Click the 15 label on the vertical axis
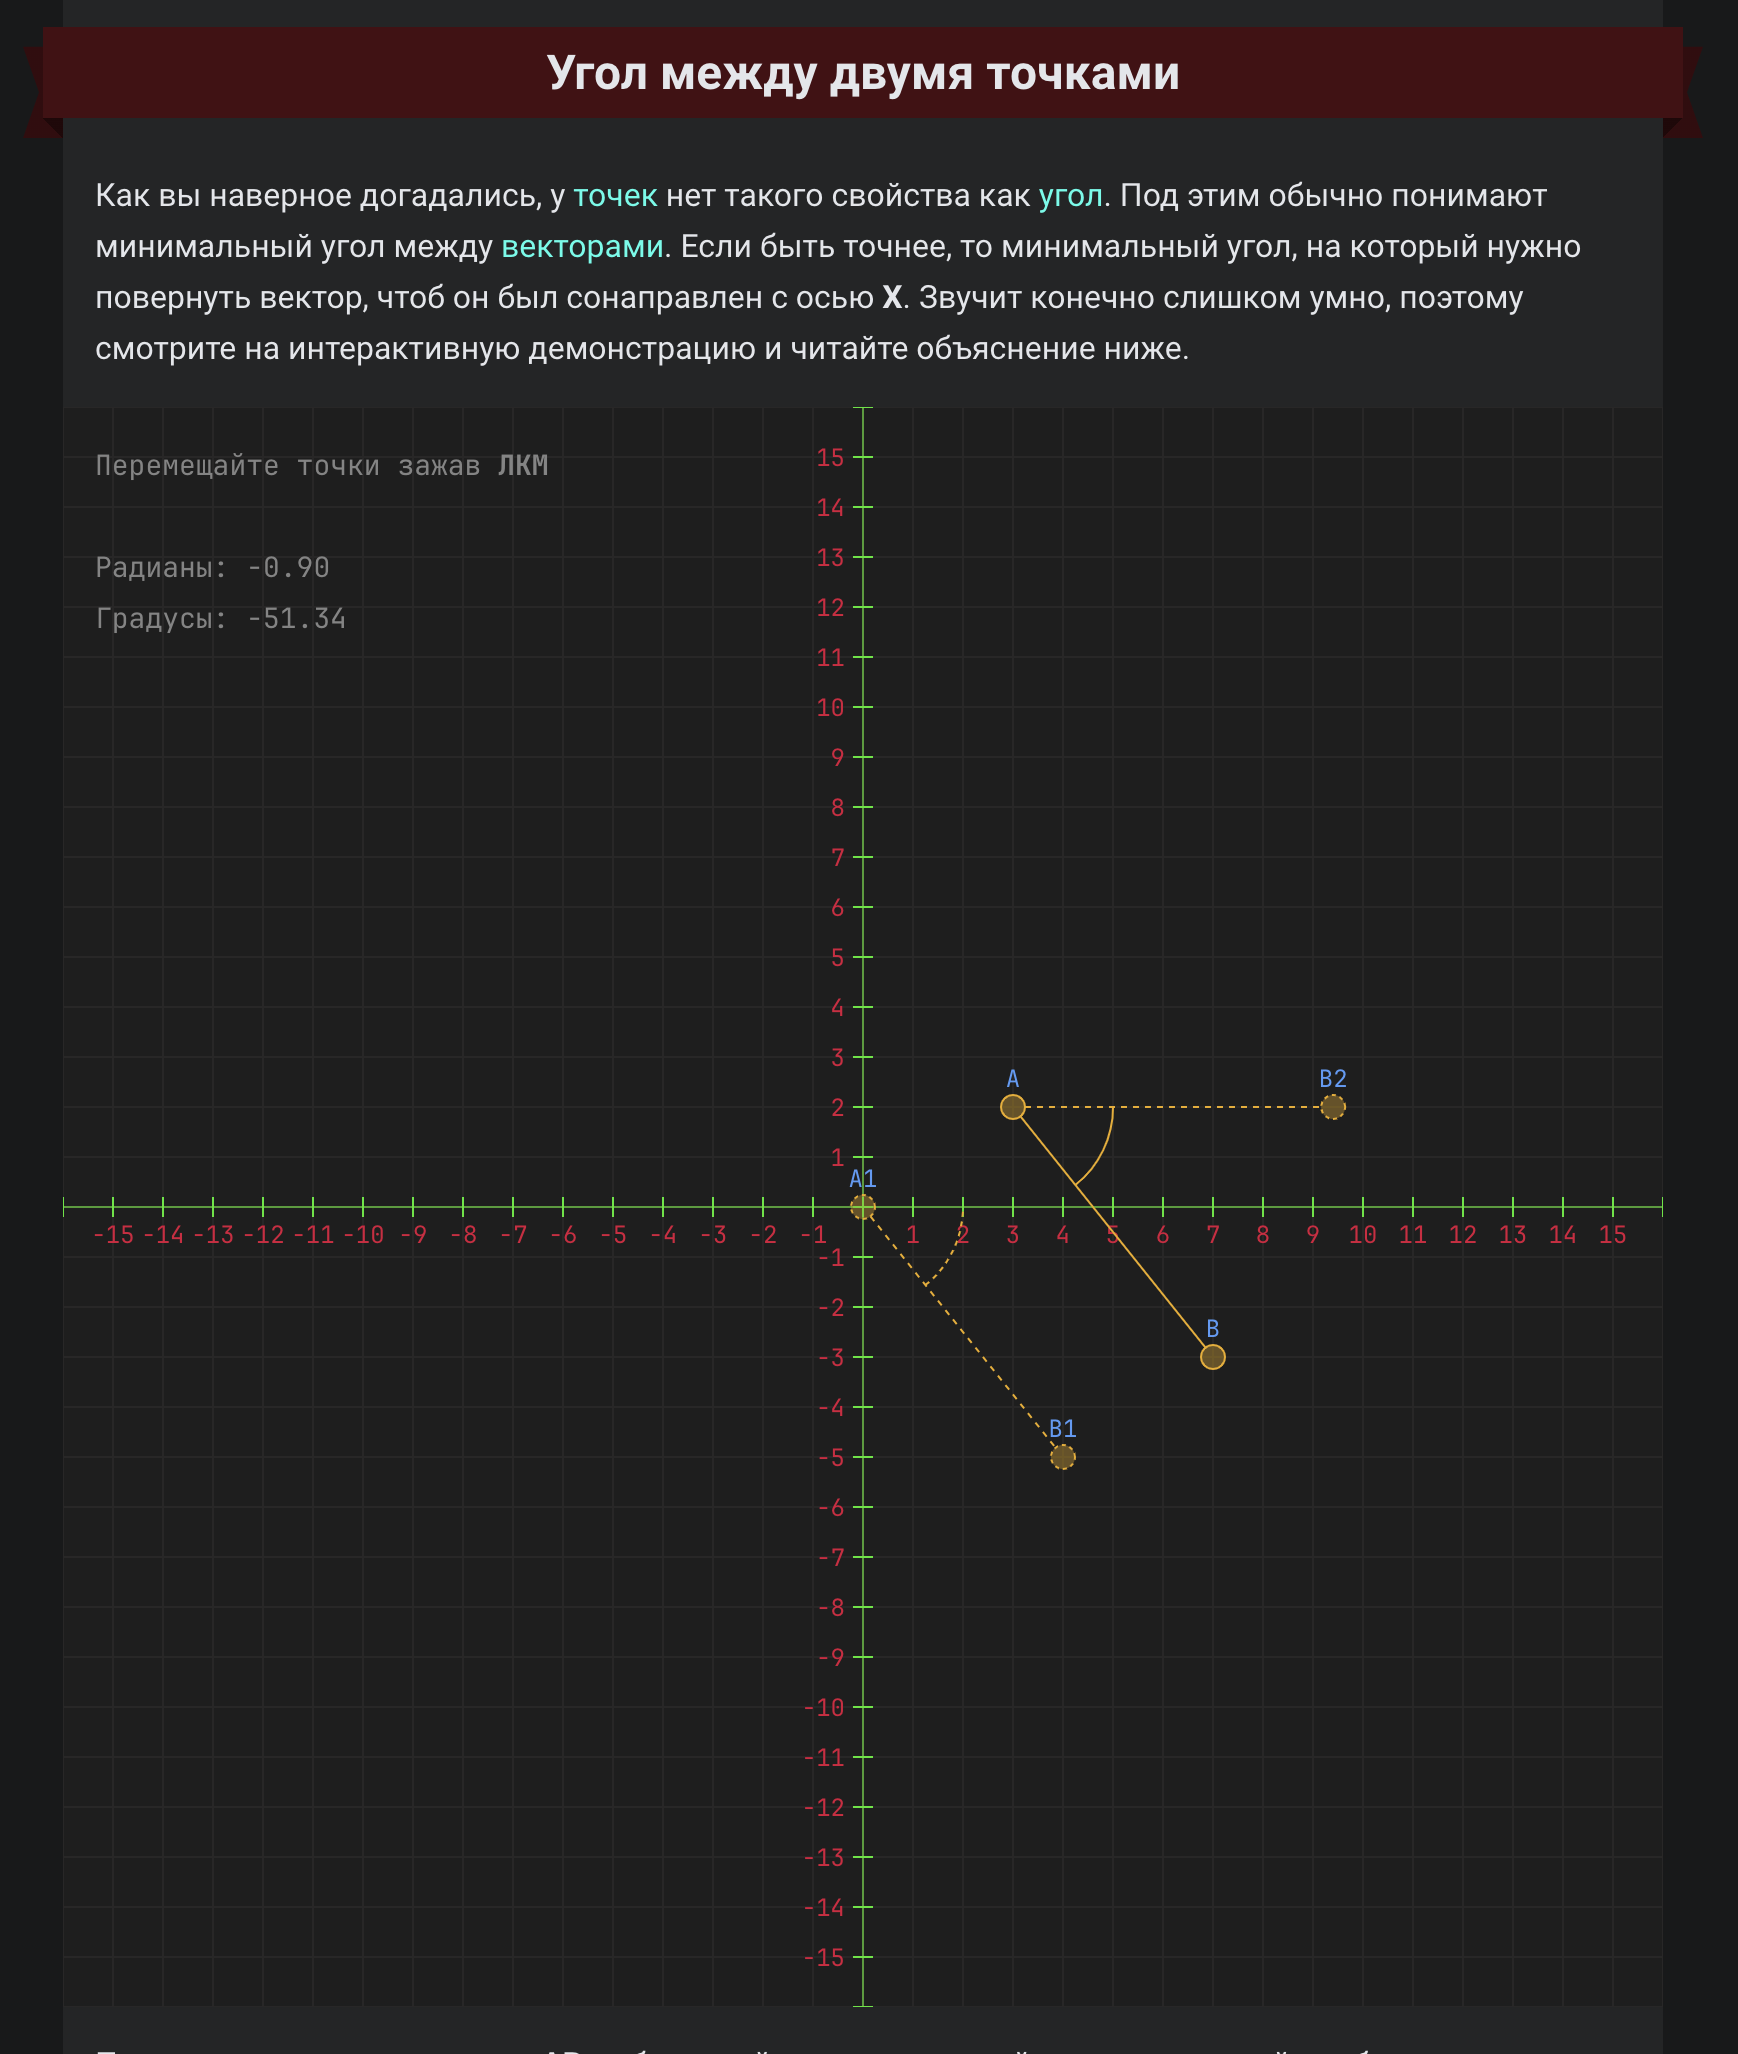 pyautogui.click(x=830, y=458)
